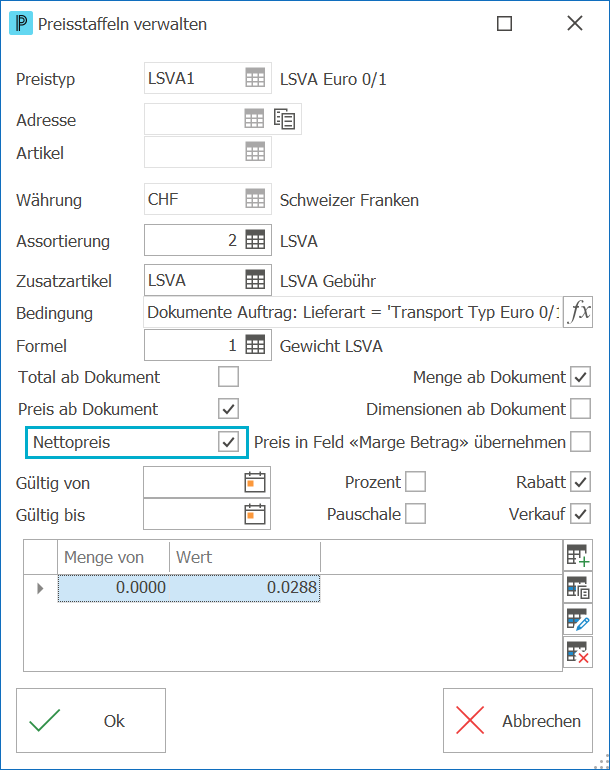Open the Preistyp lookup table icon
Image resolution: width=610 pixels, height=770 pixels.
click(x=255, y=78)
